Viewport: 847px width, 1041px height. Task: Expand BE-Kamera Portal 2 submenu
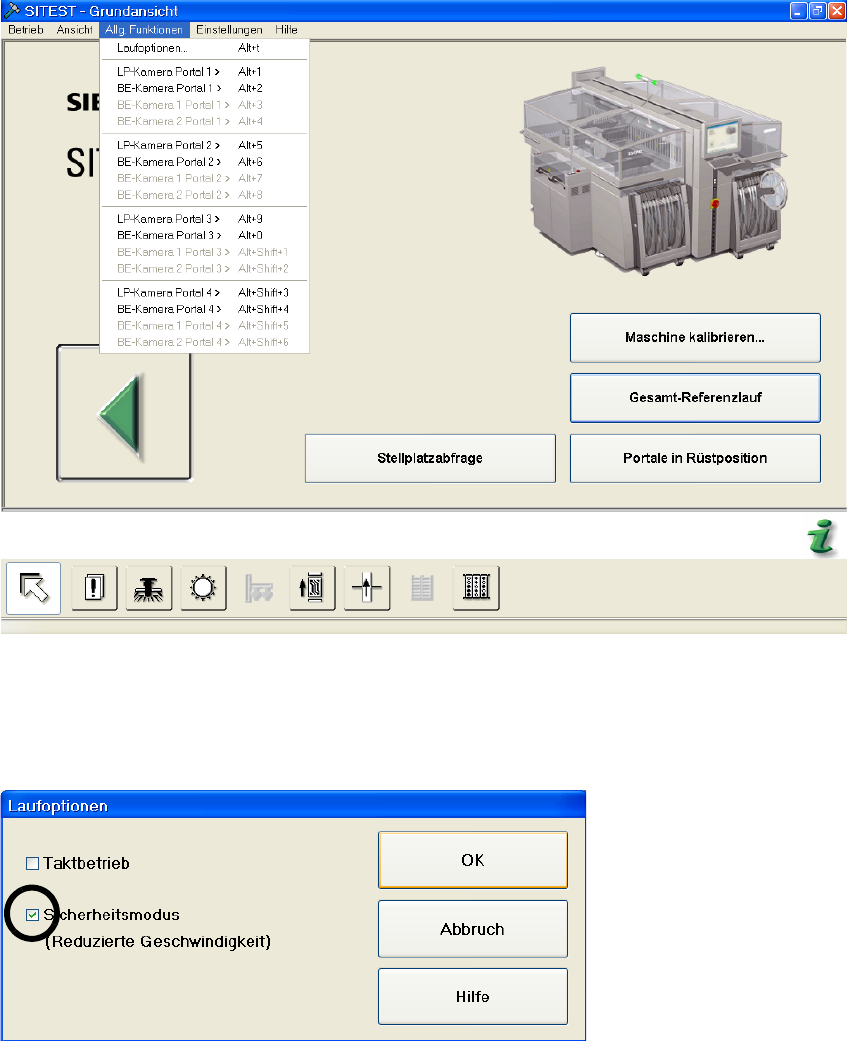[x=168, y=162]
